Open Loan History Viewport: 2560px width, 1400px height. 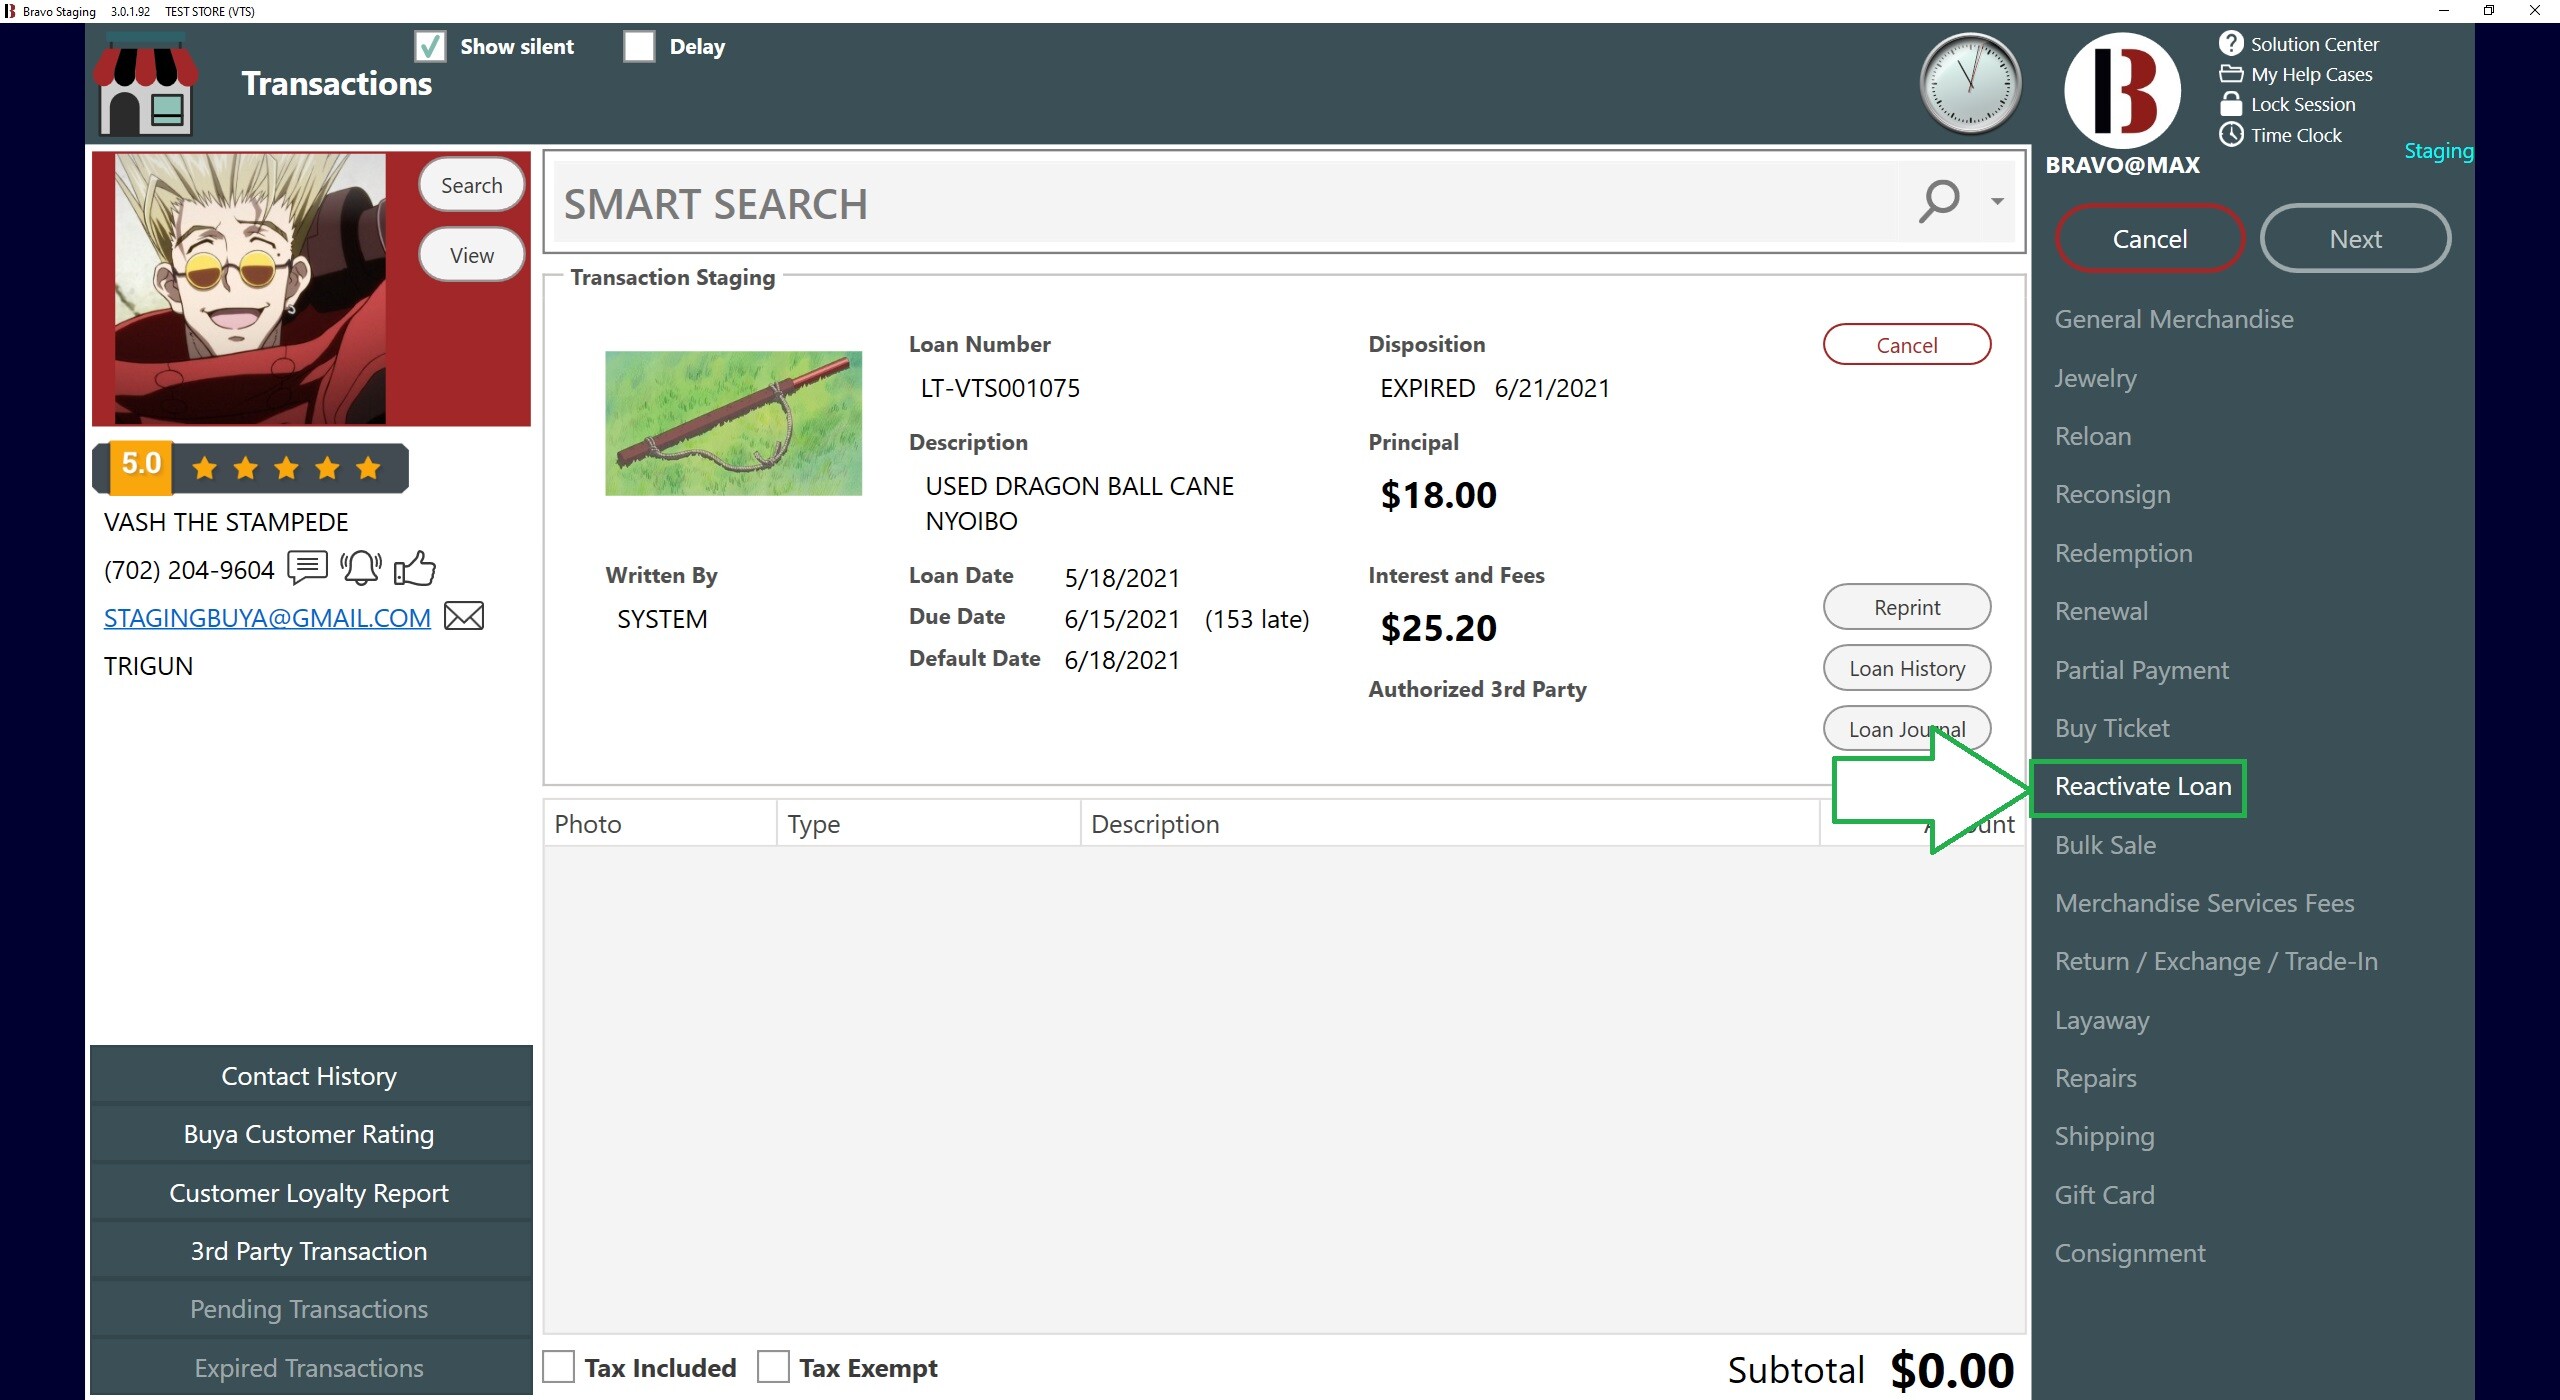pos(1906,668)
